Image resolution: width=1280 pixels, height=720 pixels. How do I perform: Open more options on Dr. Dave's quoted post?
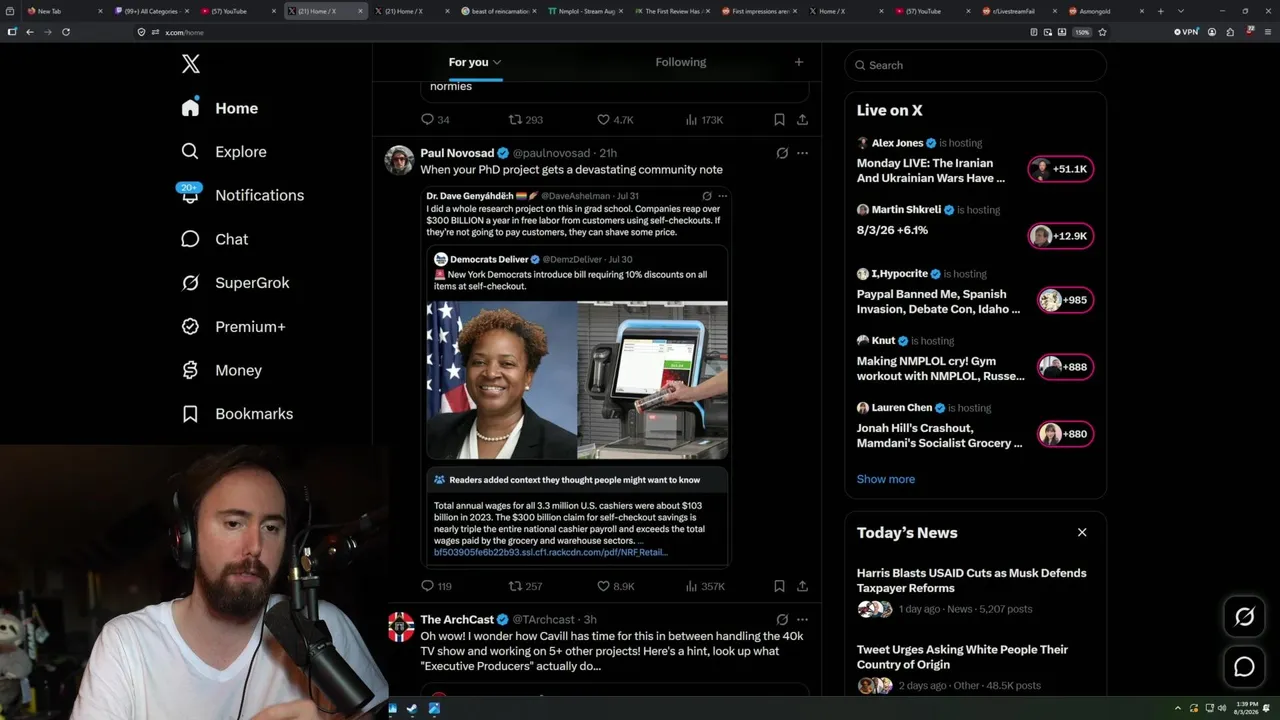pos(722,196)
